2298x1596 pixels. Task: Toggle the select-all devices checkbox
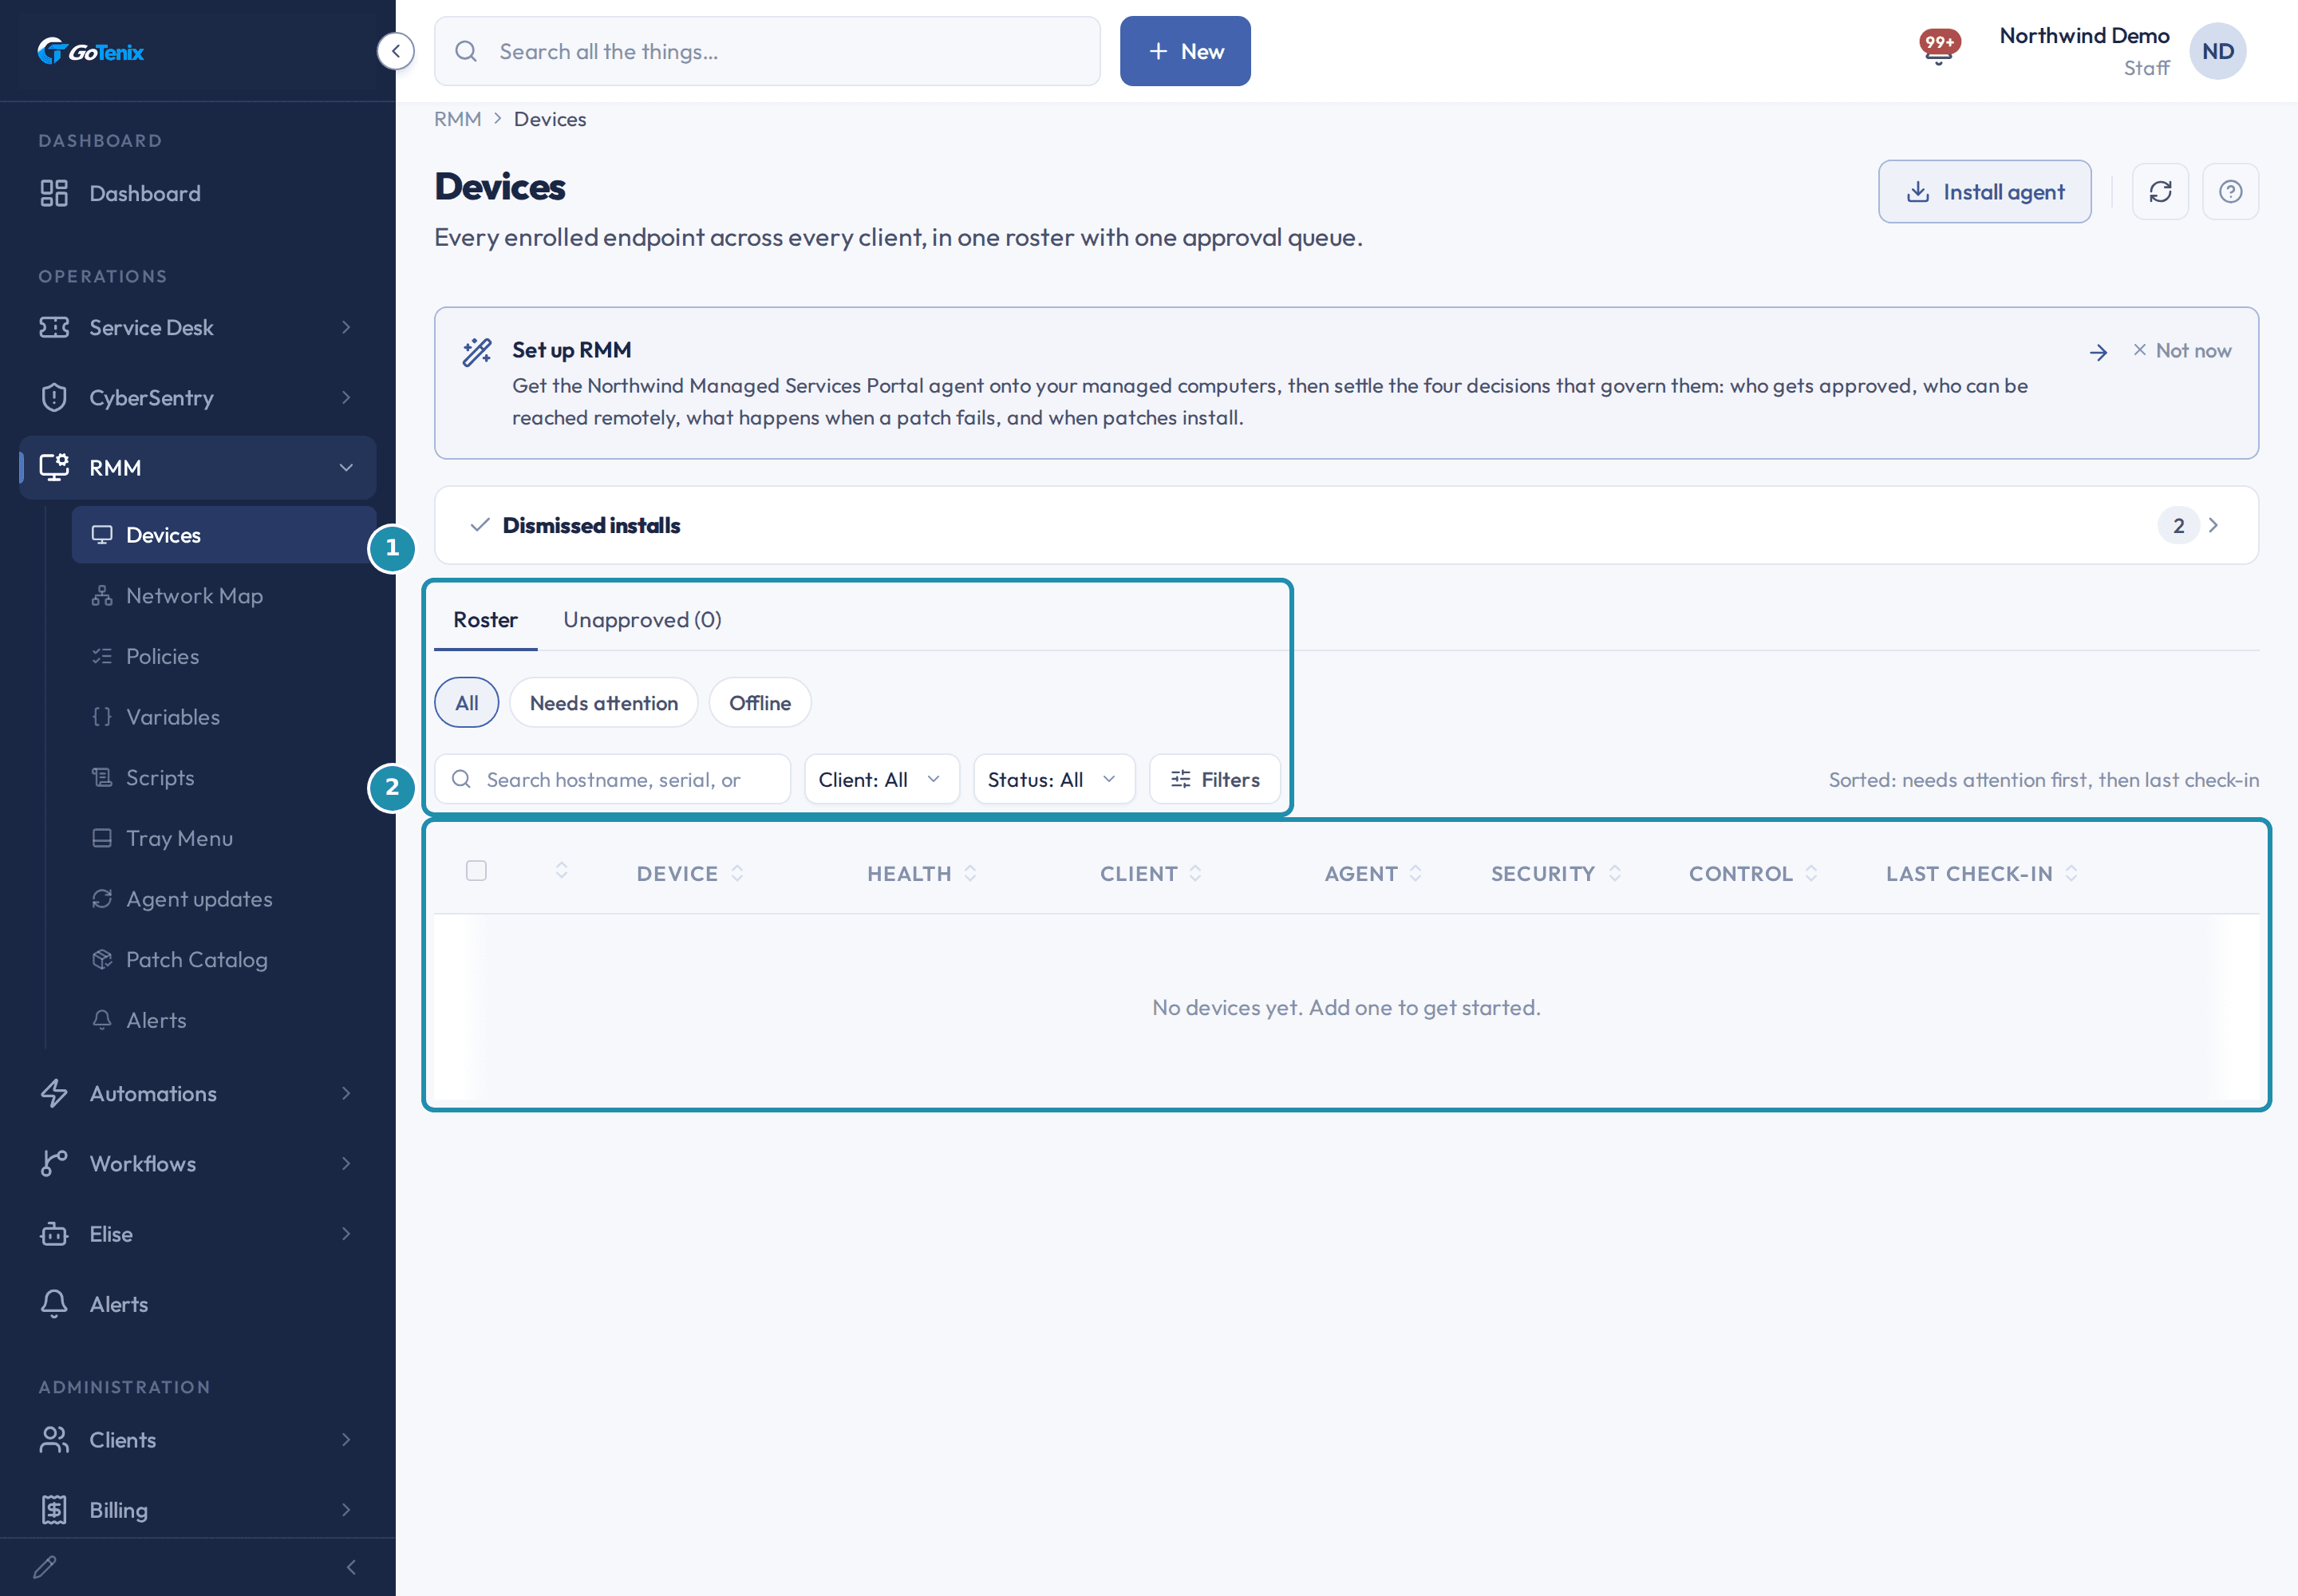[476, 871]
